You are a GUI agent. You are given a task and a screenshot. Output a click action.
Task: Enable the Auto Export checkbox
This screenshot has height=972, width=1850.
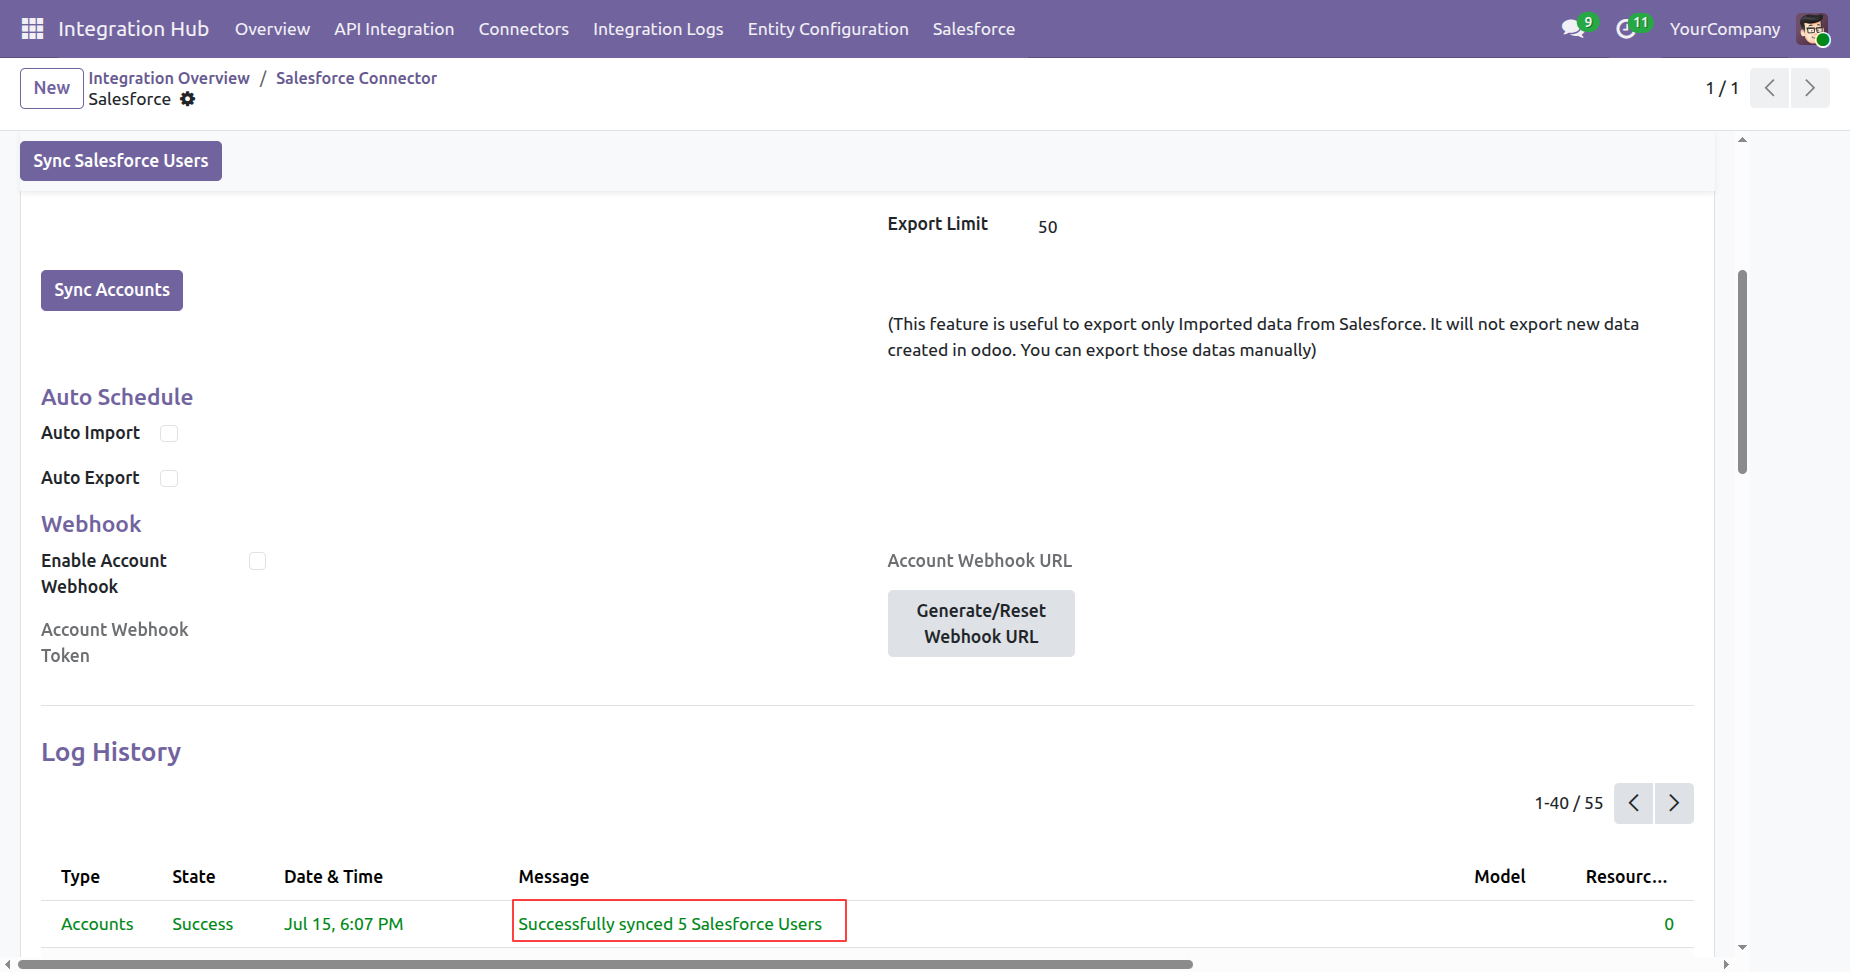coord(169,478)
